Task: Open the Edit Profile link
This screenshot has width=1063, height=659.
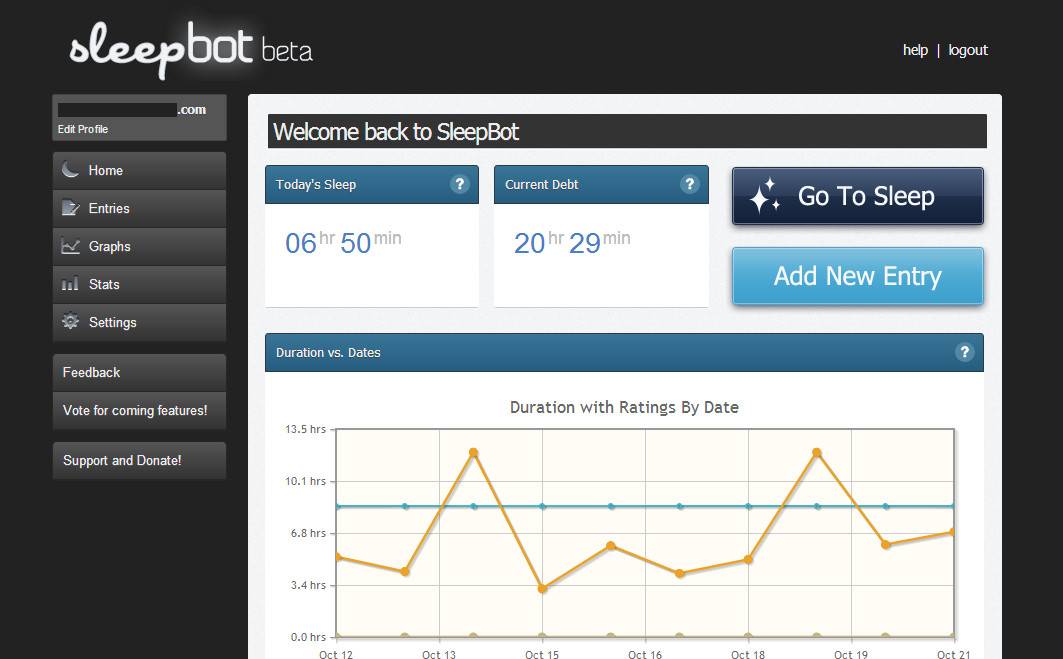Action: pos(83,129)
